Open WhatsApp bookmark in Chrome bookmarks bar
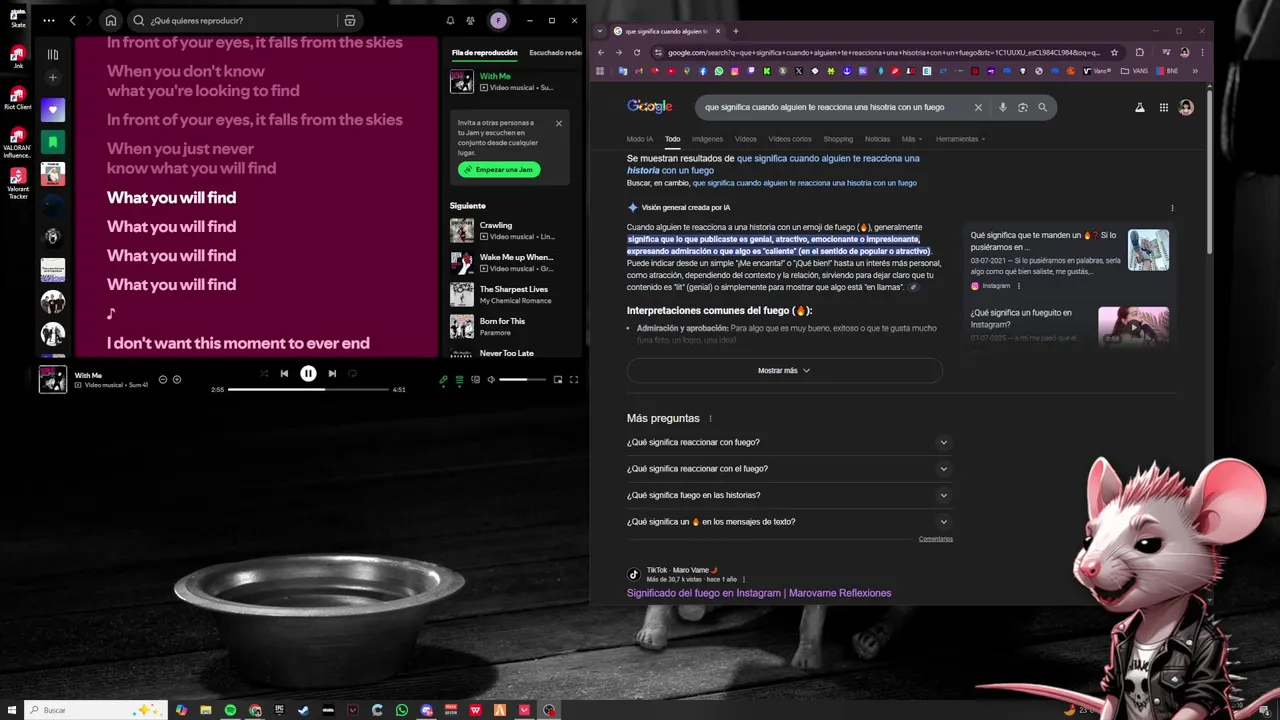The image size is (1280, 720). pyautogui.click(x=718, y=71)
